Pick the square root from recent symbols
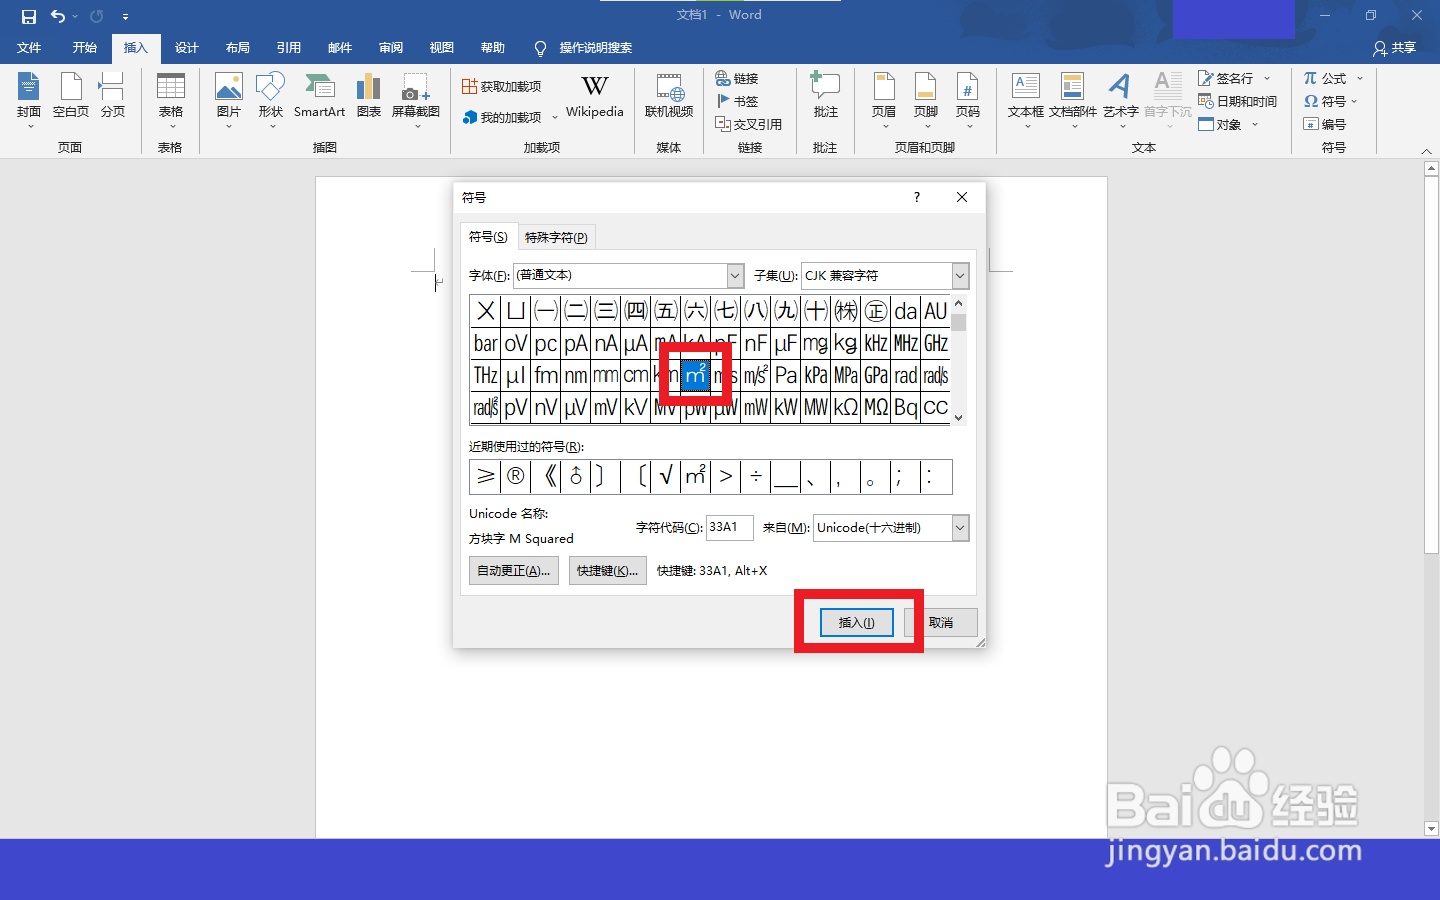1440x900 pixels. [666, 477]
